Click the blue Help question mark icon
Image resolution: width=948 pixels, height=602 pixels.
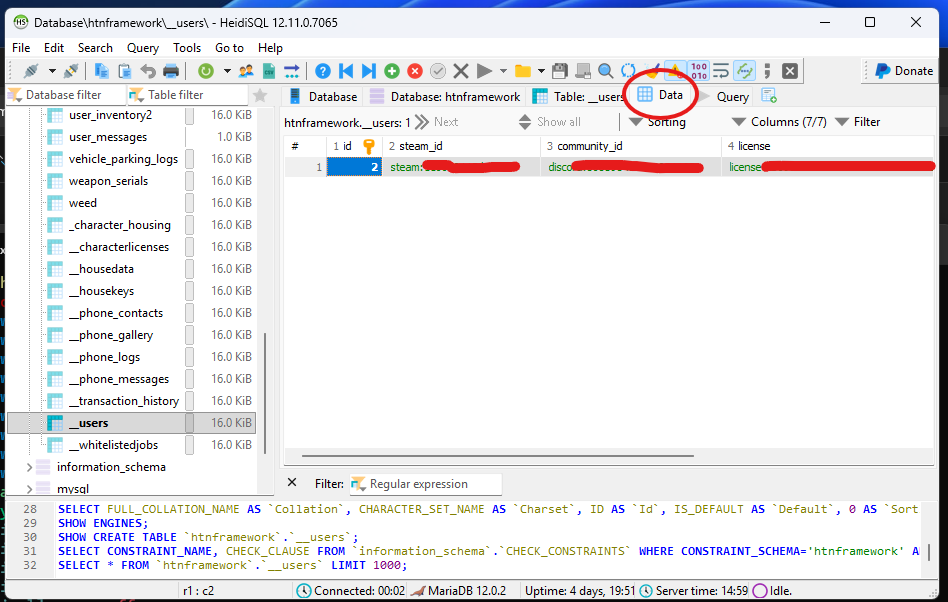[x=323, y=71]
